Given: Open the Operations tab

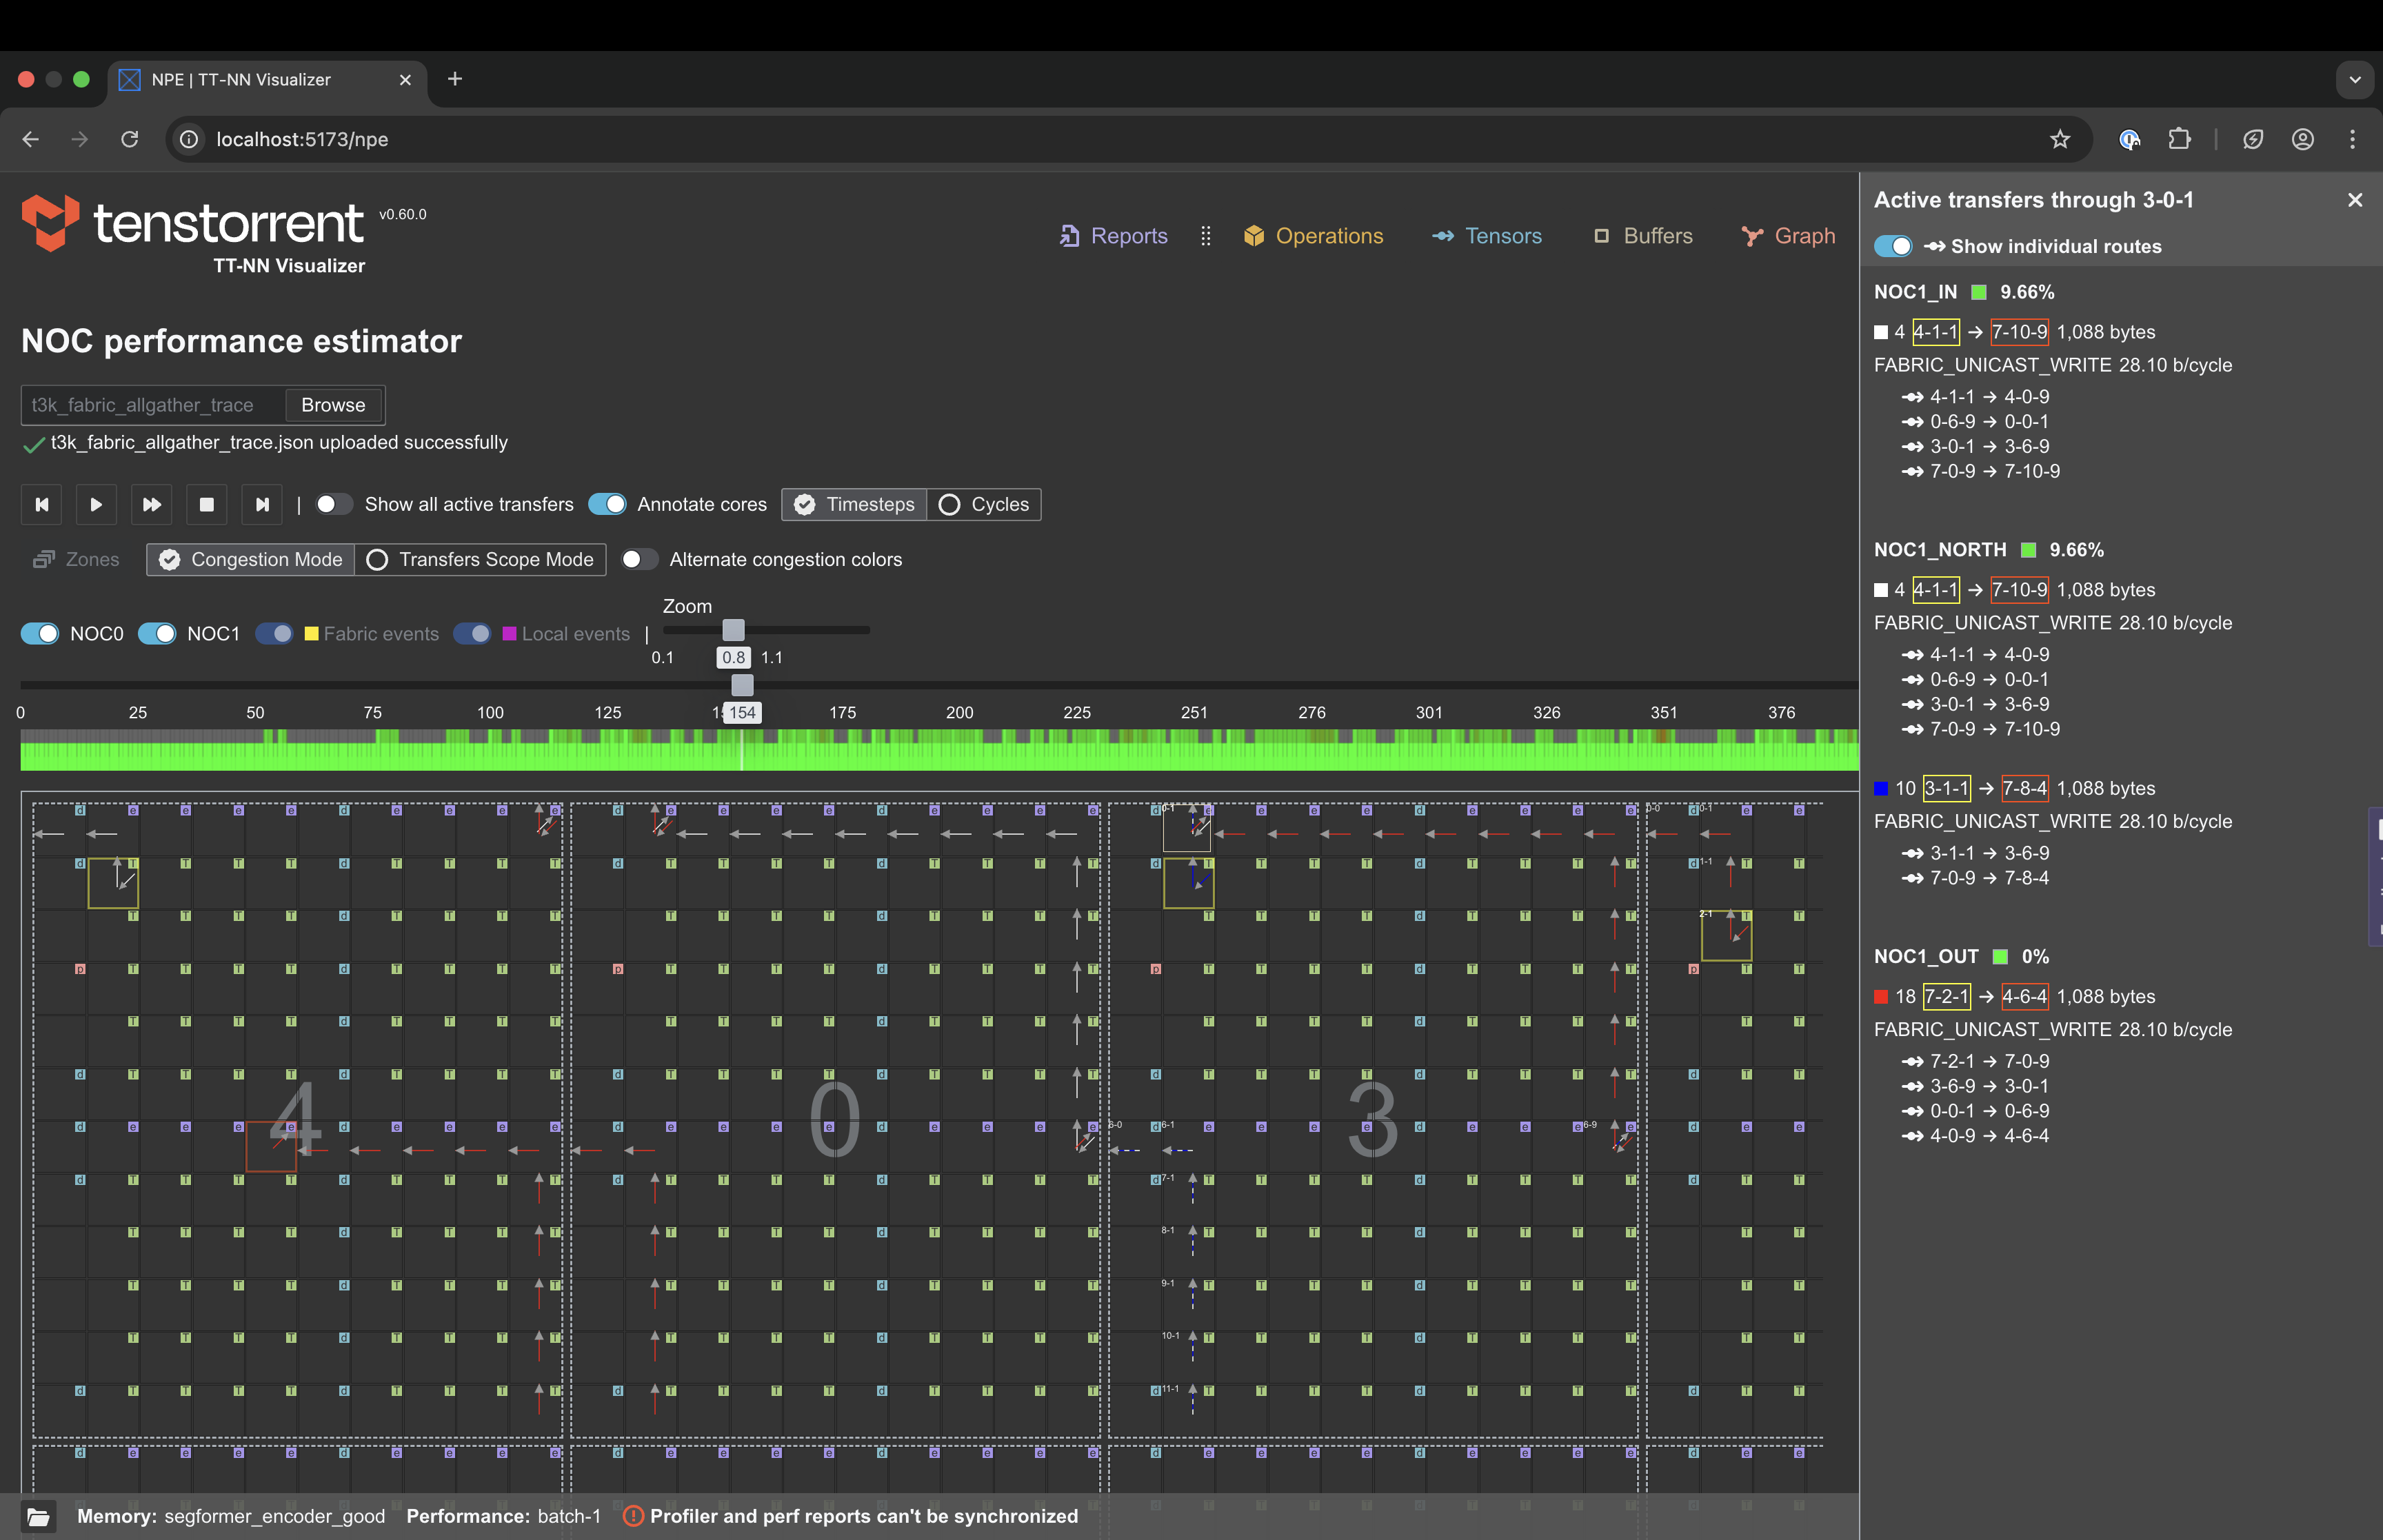Looking at the screenshot, I should (1313, 236).
